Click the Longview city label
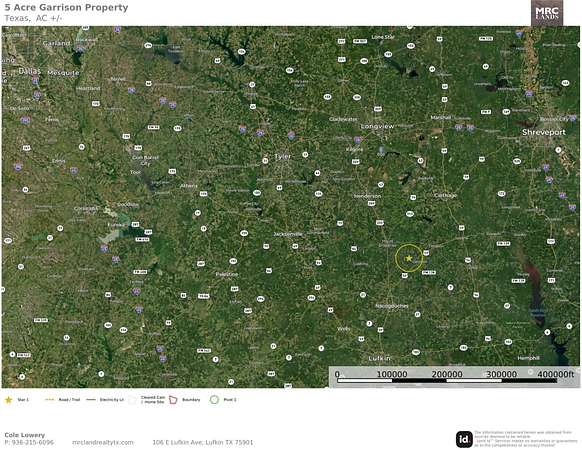The height and width of the screenshot is (450, 582). click(x=377, y=126)
